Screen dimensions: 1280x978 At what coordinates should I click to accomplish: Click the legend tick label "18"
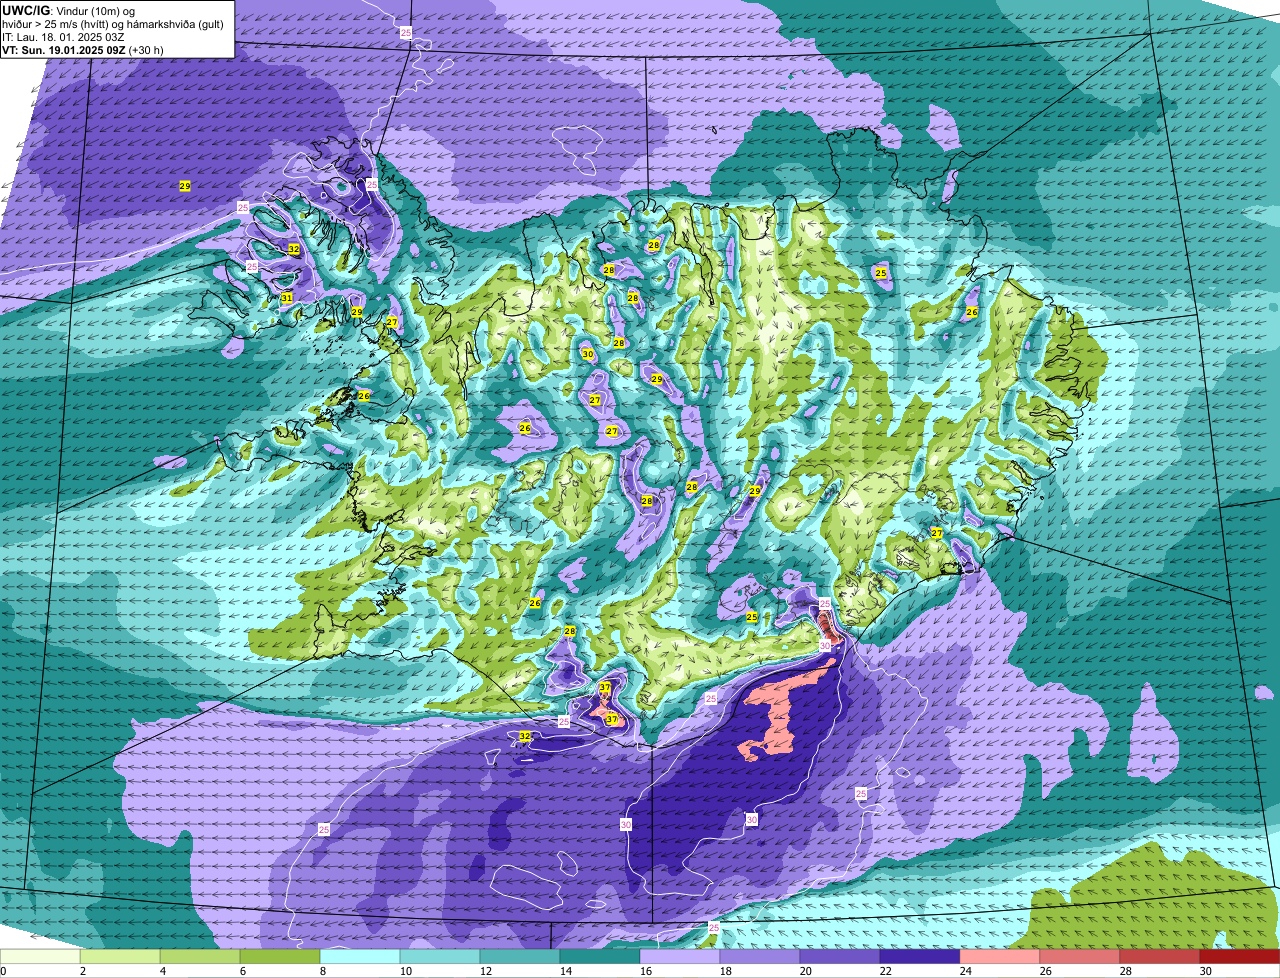tap(725, 971)
